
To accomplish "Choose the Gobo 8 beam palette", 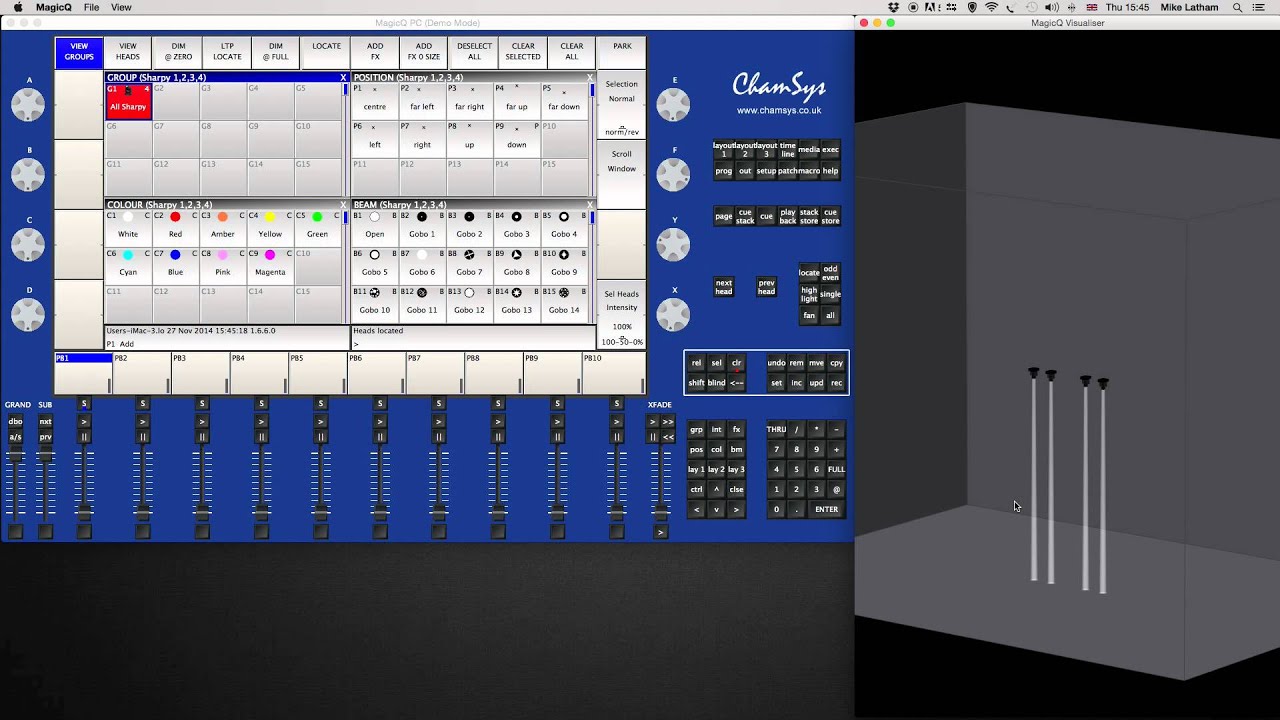I will (516, 264).
